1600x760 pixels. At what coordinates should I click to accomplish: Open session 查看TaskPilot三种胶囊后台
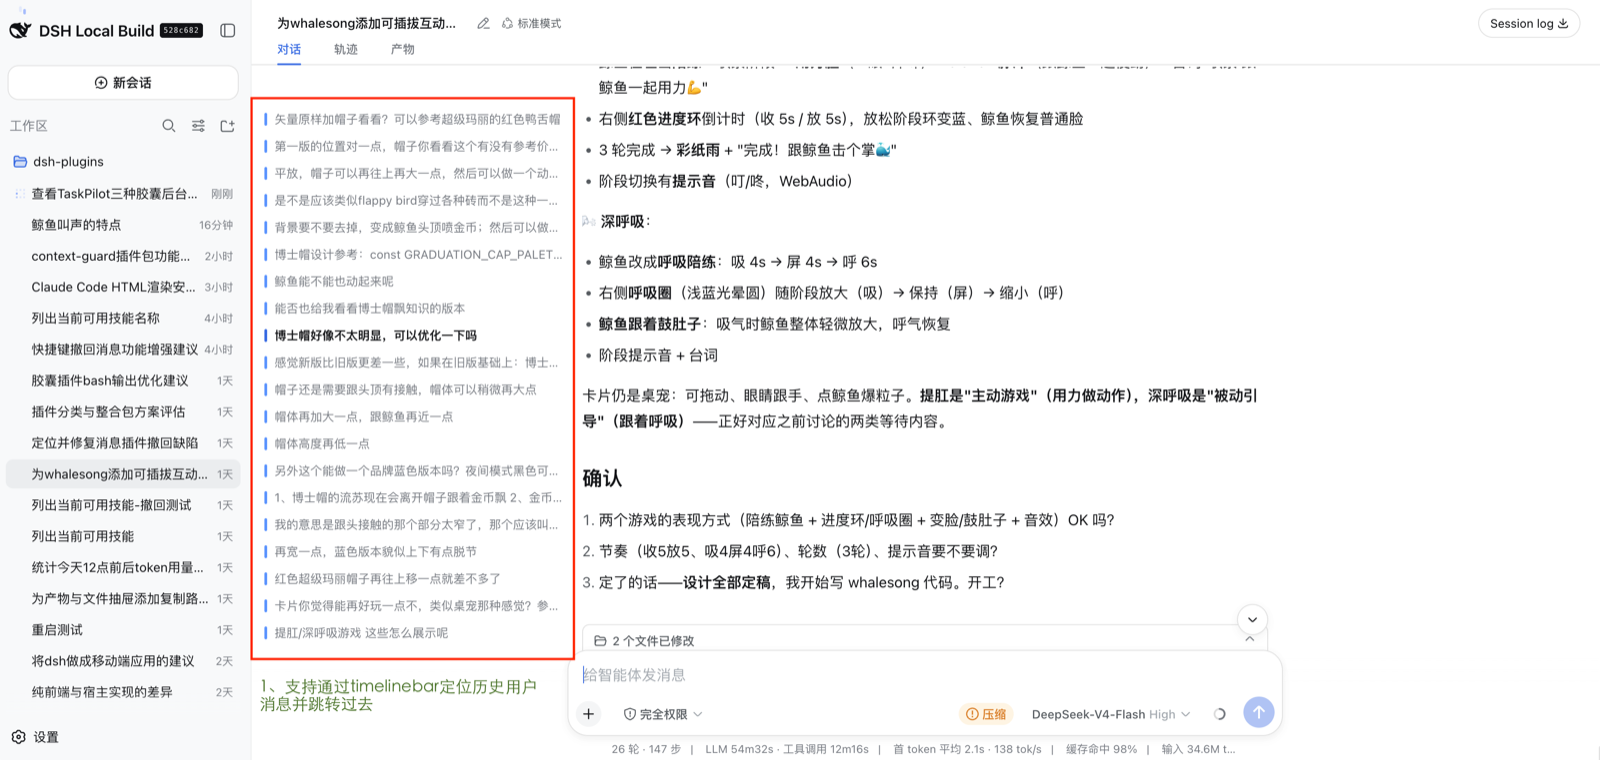click(x=123, y=194)
